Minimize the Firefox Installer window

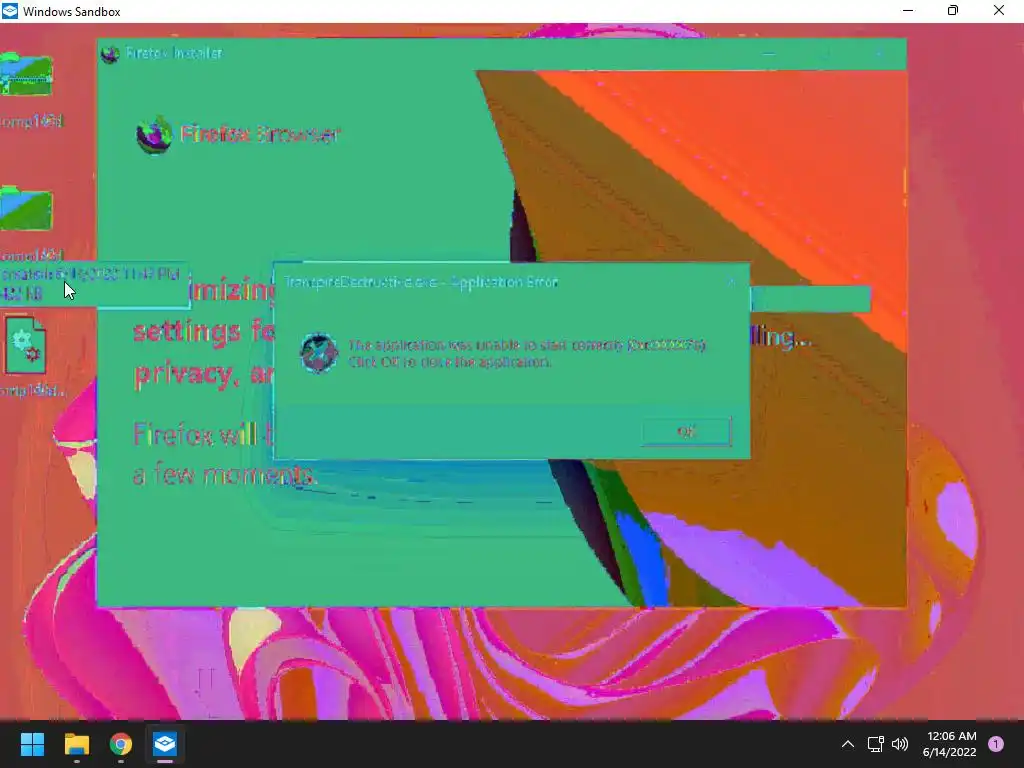tap(769, 54)
